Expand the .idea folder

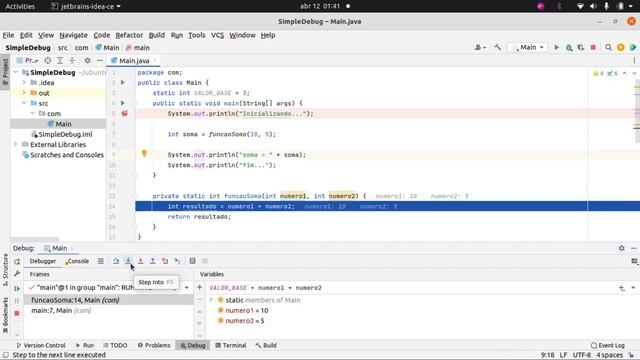(x=24, y=82)
